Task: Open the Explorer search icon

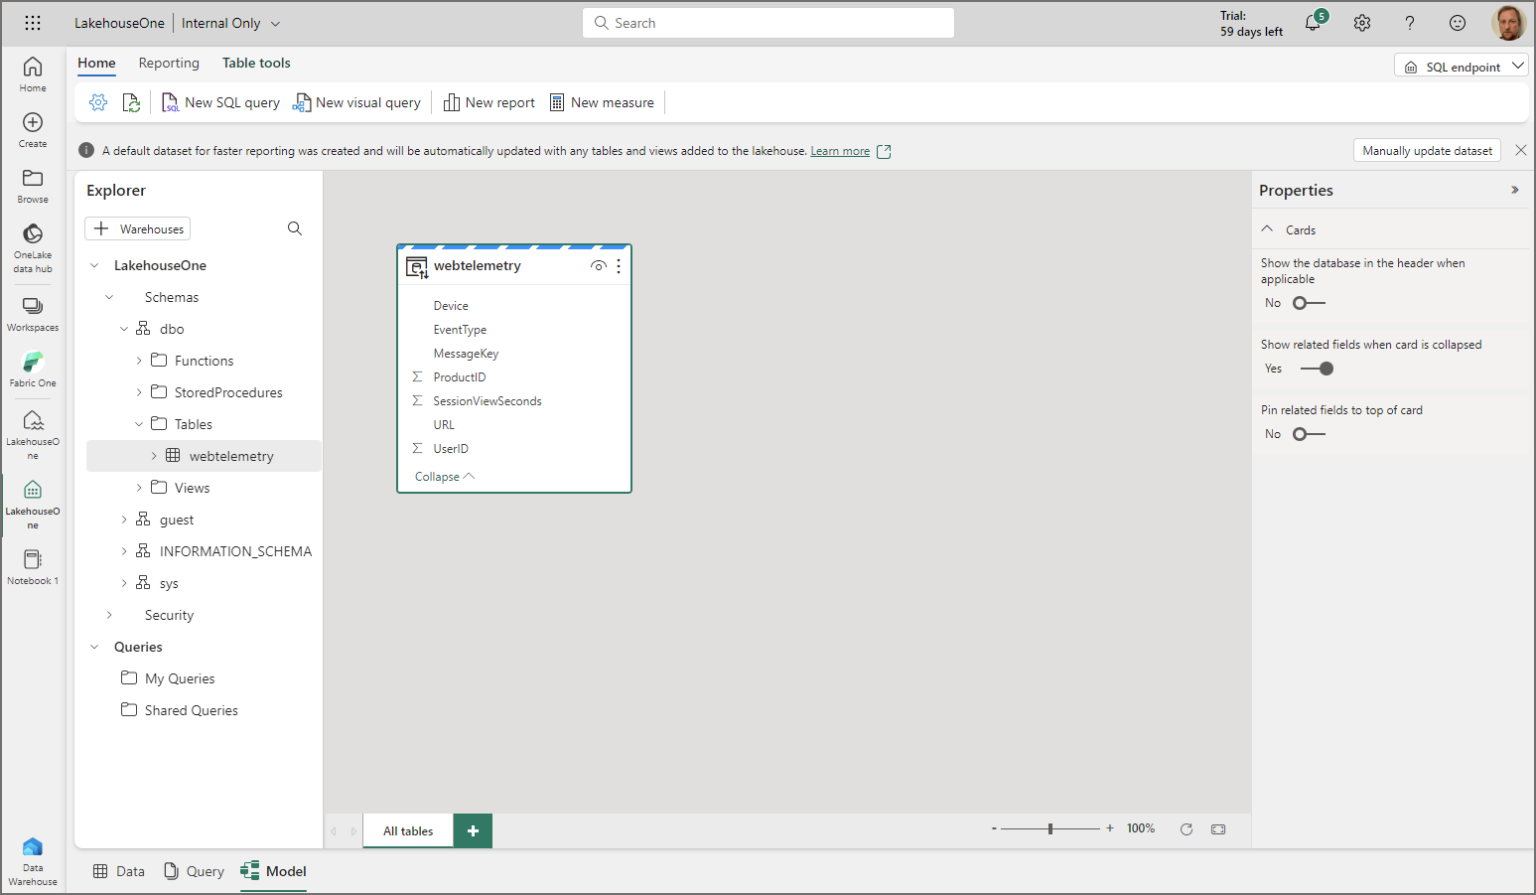Action: [x=295, y=228]
